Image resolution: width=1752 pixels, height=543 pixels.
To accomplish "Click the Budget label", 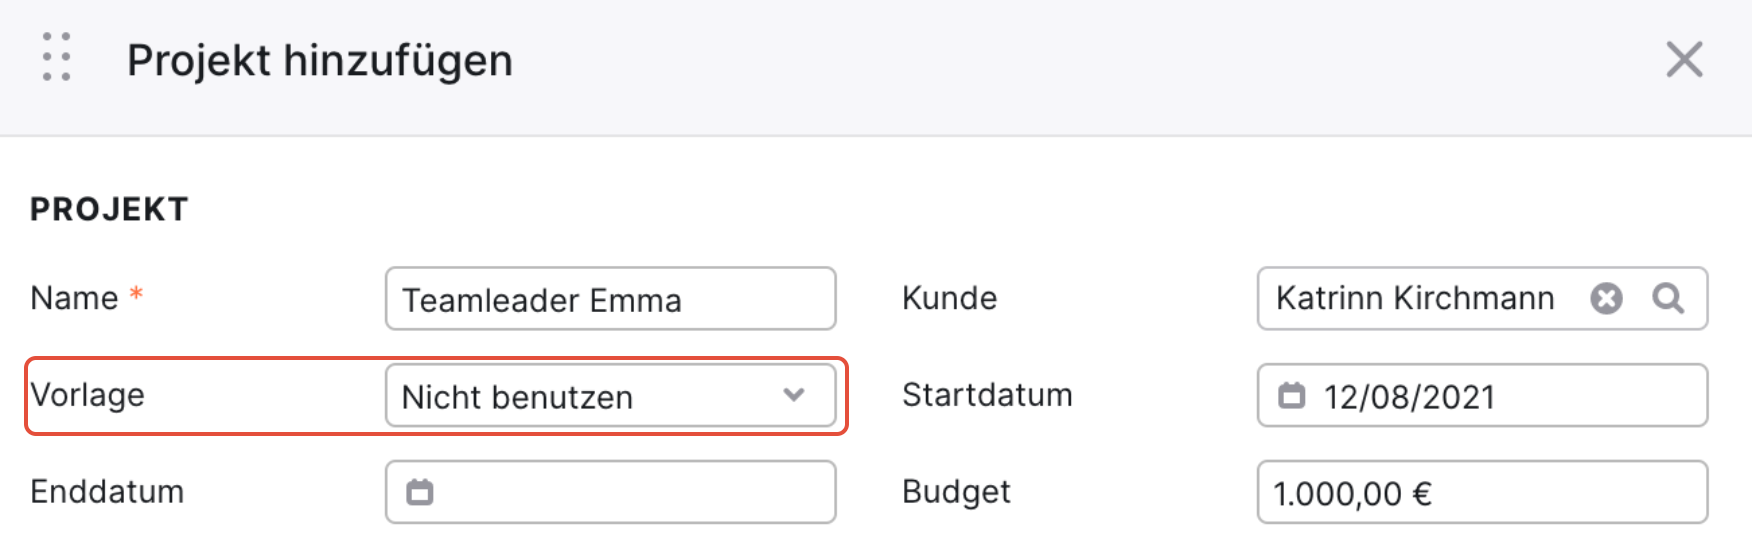I will pyautogui.click(x=956, y=492).
